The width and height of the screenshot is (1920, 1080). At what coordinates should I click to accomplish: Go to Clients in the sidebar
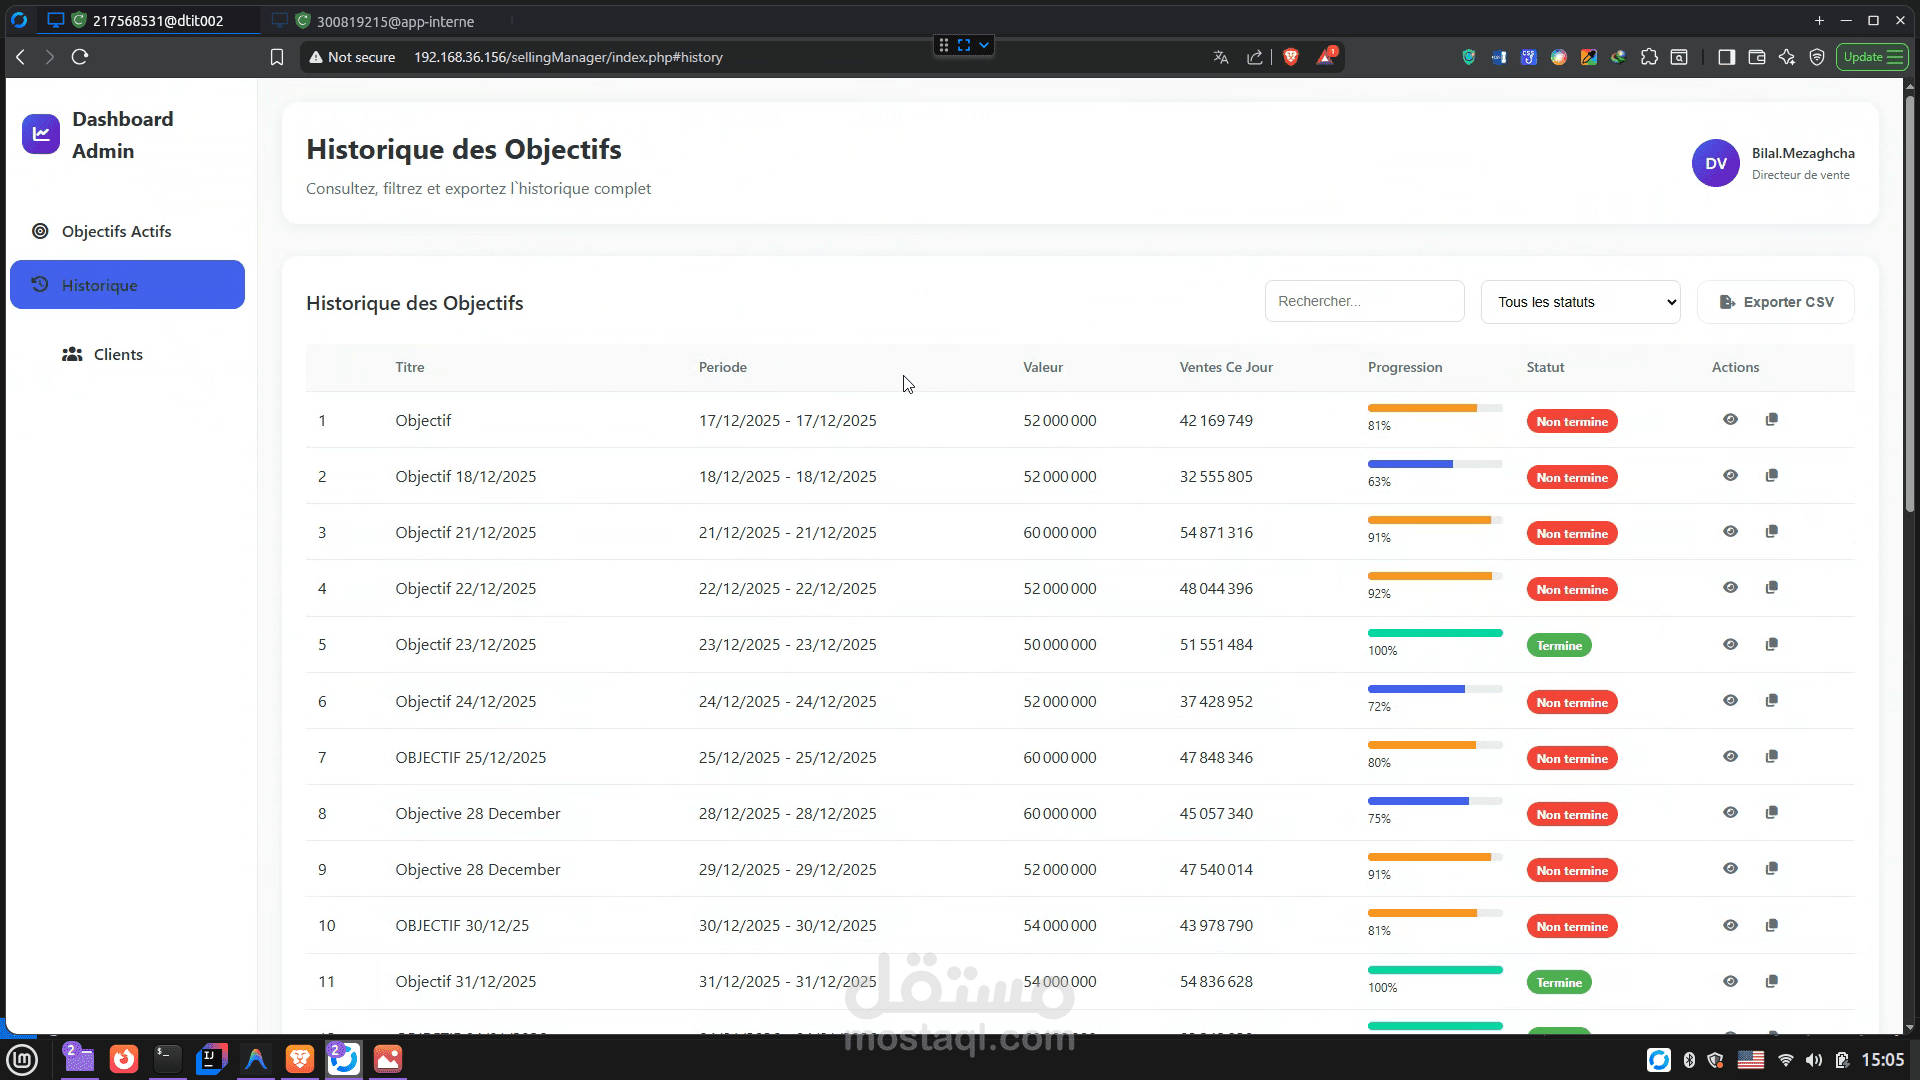[117, 354]
